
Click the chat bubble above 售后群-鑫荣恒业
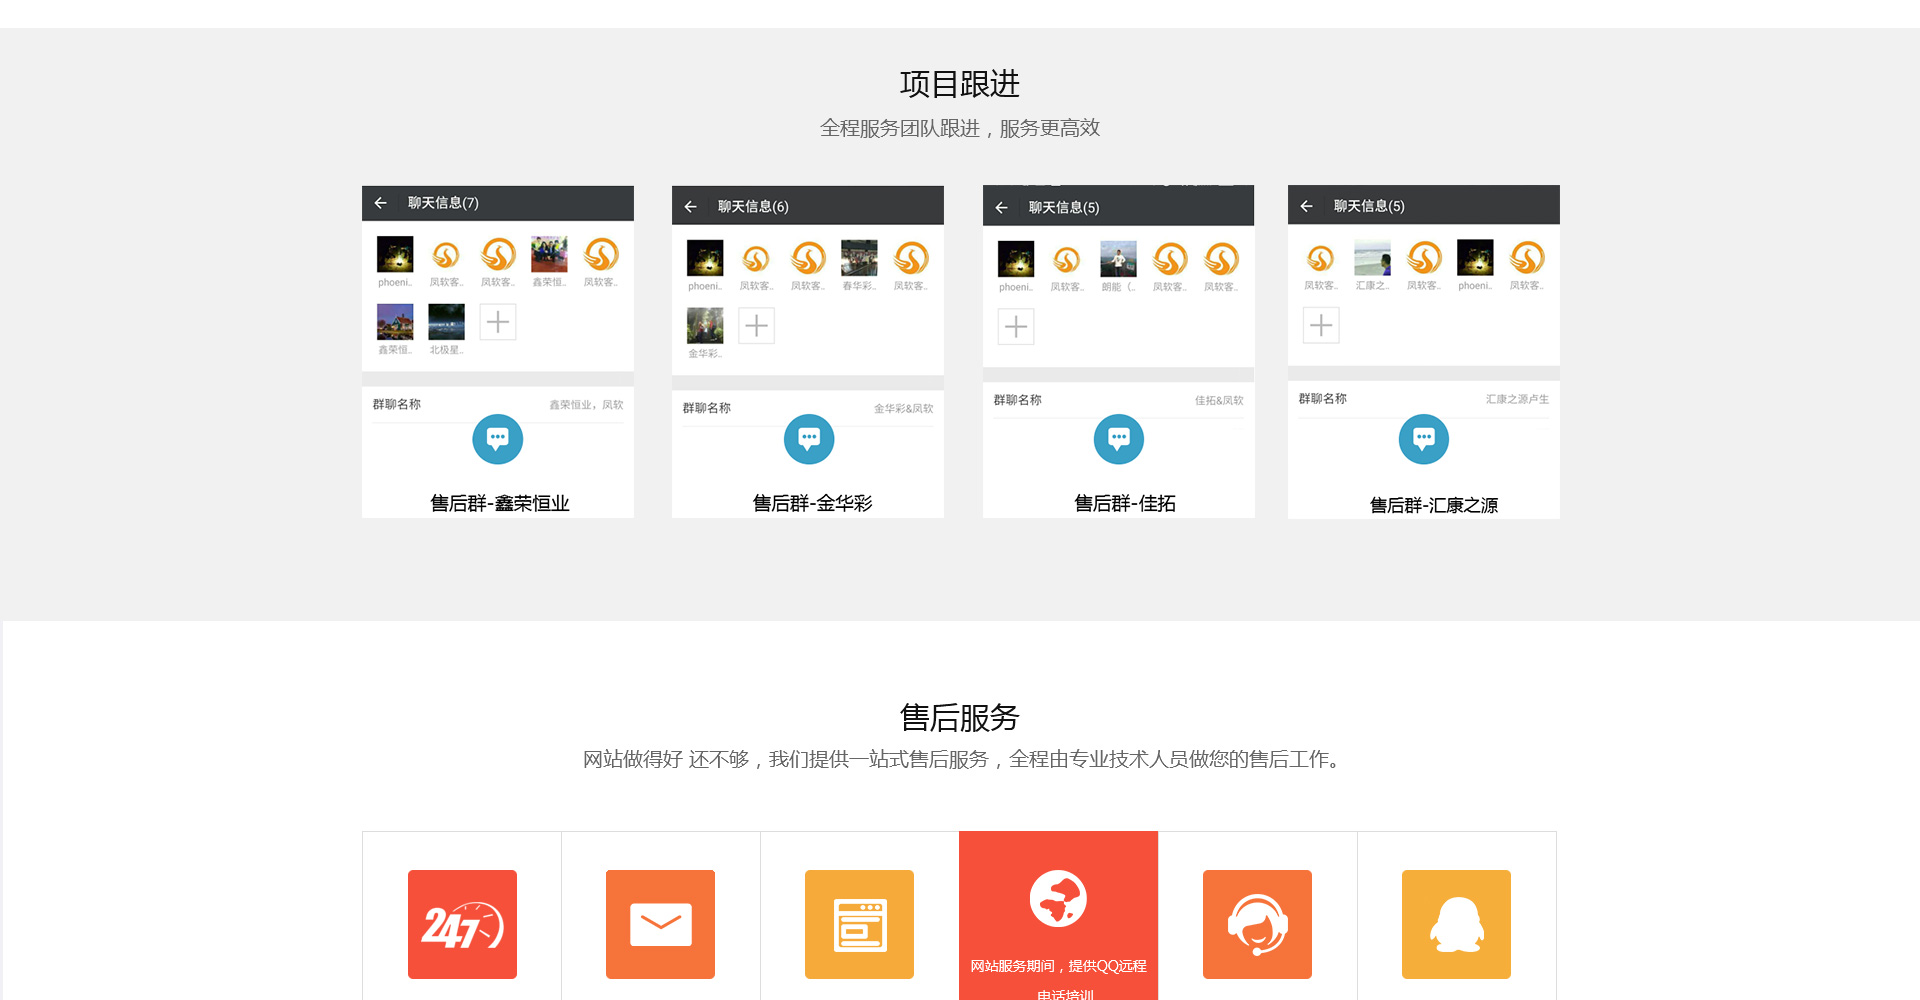(497, 439)
